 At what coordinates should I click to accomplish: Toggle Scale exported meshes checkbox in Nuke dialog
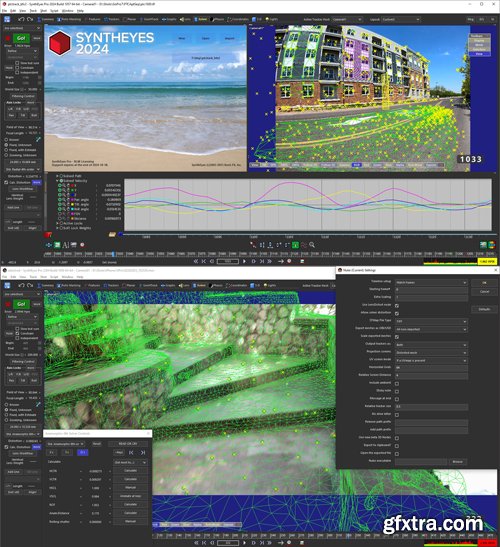pyautogui.click(x=397, y=337)
